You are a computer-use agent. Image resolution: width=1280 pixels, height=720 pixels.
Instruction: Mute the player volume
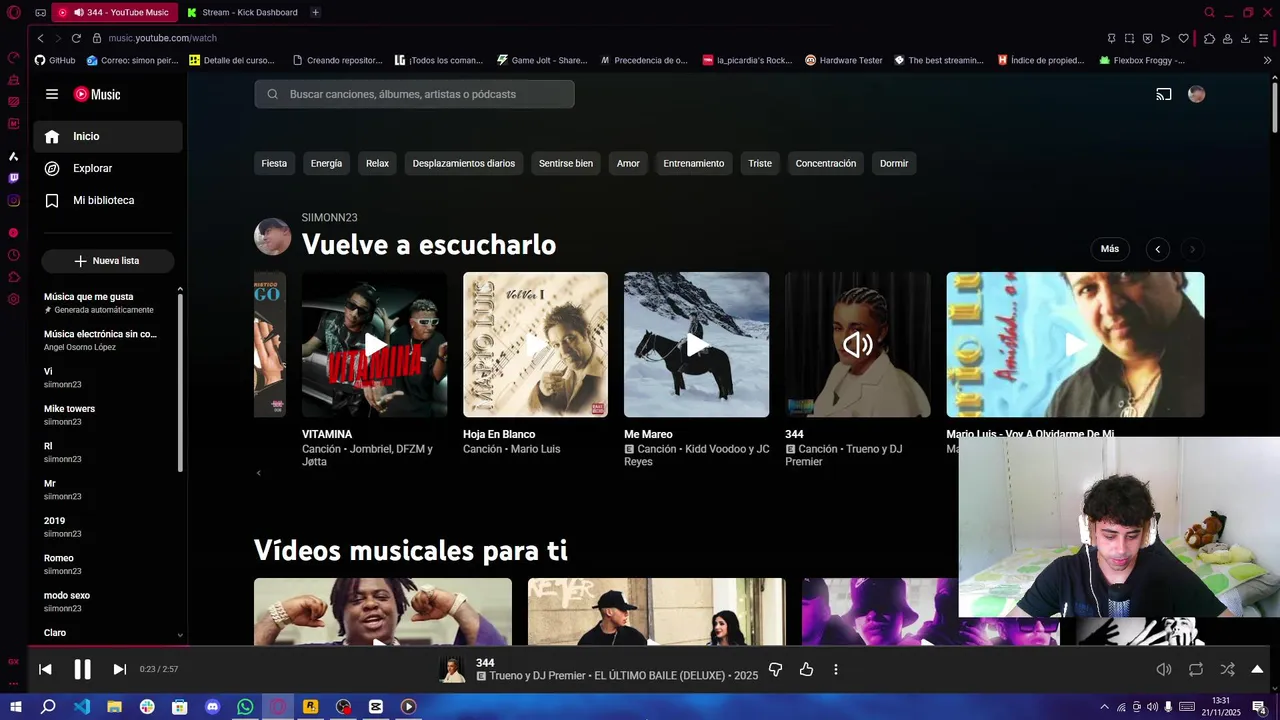coord(1164,669)
